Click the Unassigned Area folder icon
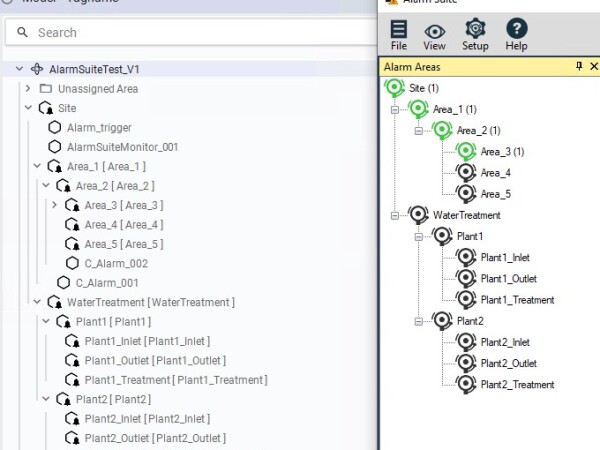600x450 pixels. coord(46,88)
